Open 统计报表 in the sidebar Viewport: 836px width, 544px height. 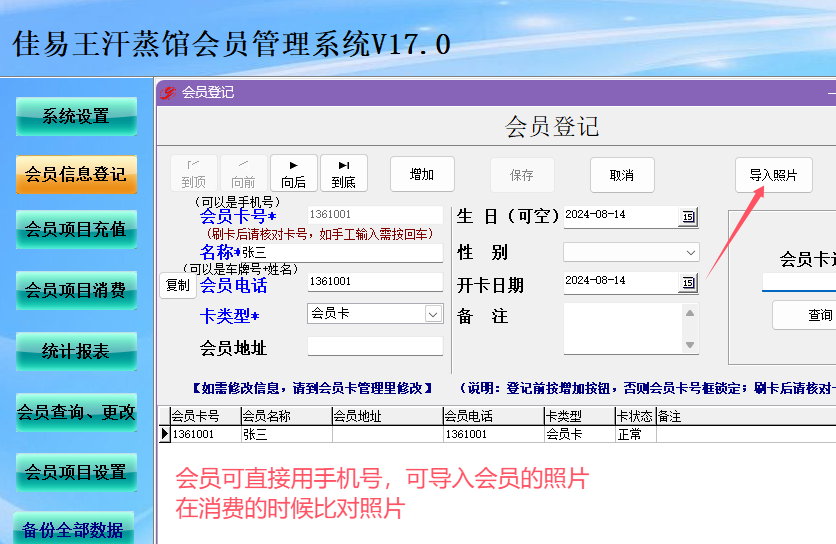[76, 351]
